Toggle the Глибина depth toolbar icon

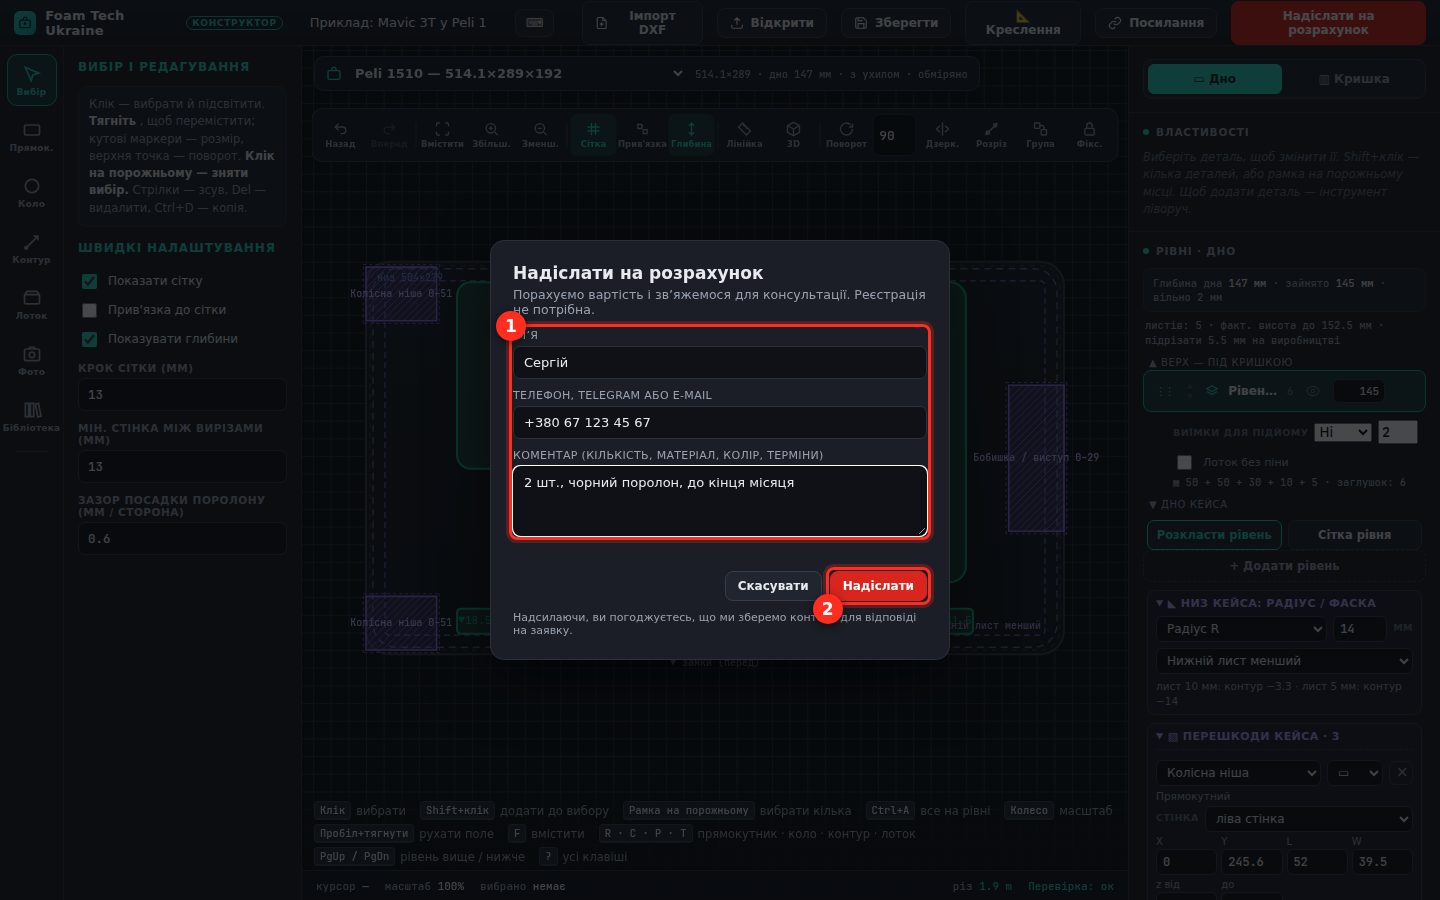coord(691,134)
